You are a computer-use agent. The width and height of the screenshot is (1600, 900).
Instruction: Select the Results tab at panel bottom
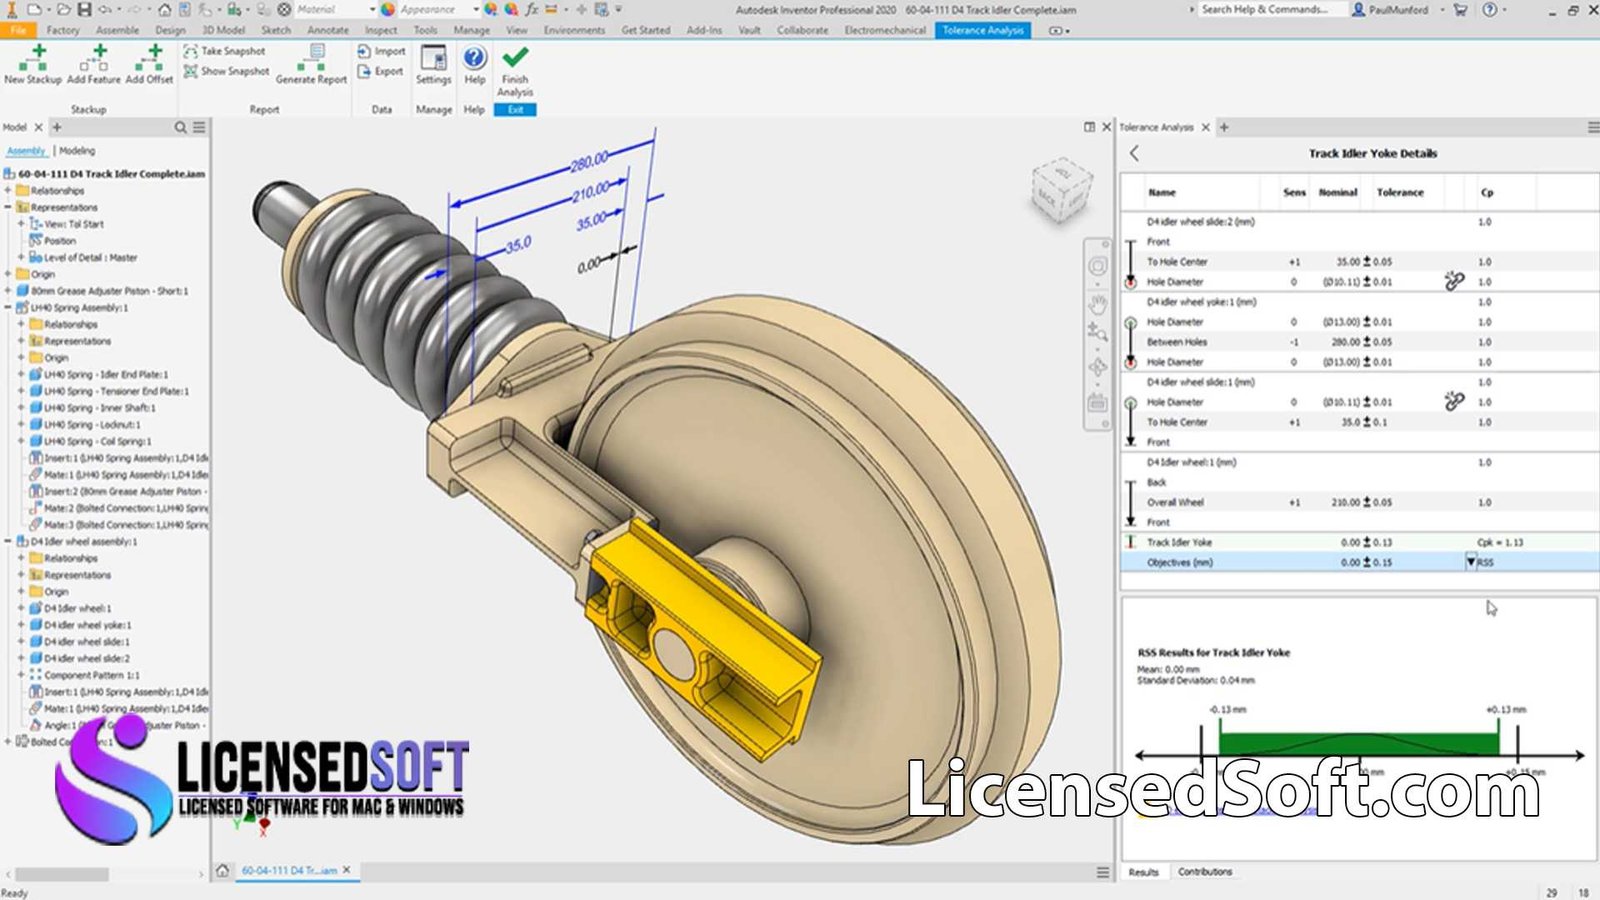pyautogui.click(x=1143, y=872)
